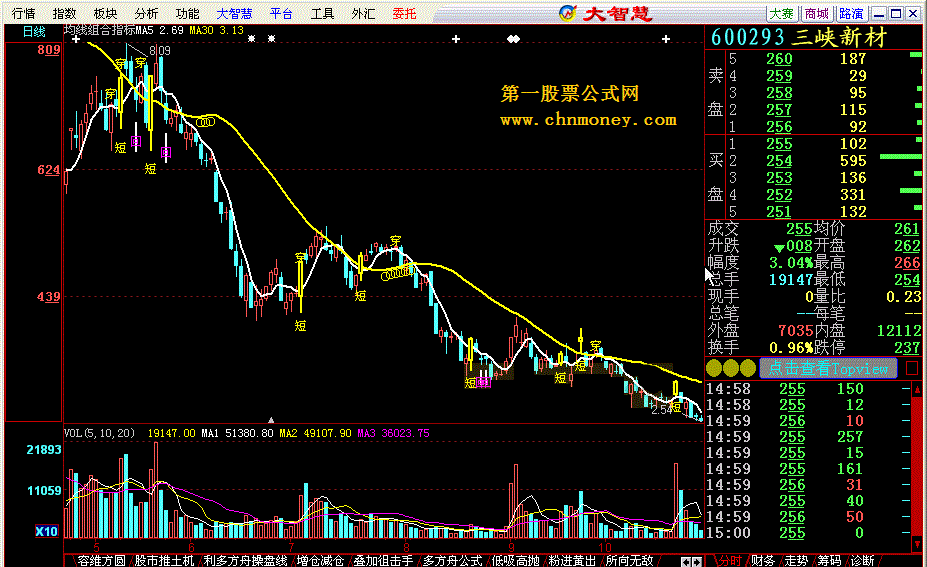Click buy level 5 price 251
The width and height of the screenshot is (927, 567).
coord(779,211)
